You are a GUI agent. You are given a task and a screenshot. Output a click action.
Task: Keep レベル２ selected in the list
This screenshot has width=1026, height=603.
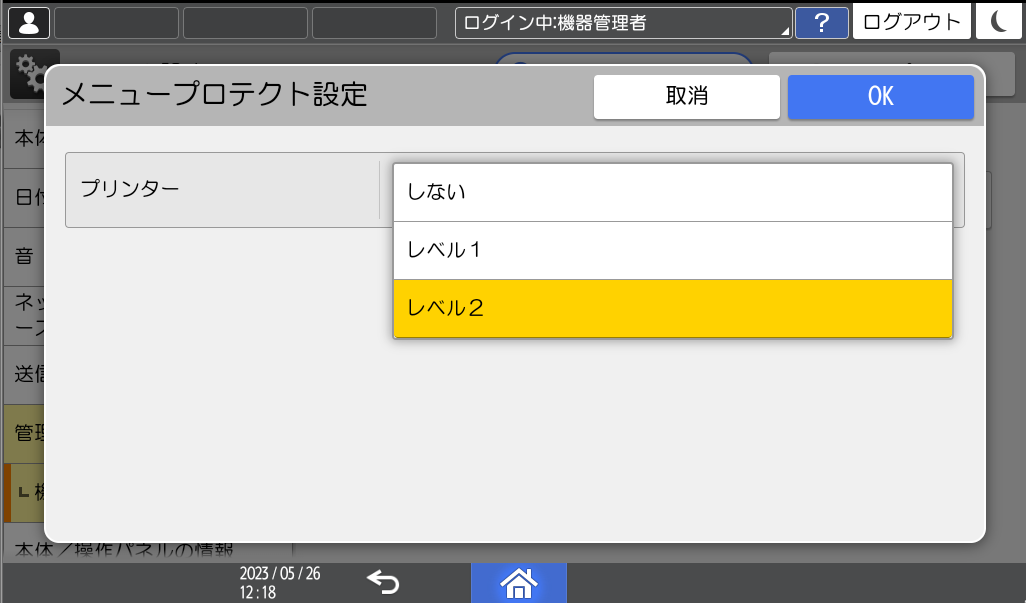click(672, 309)
